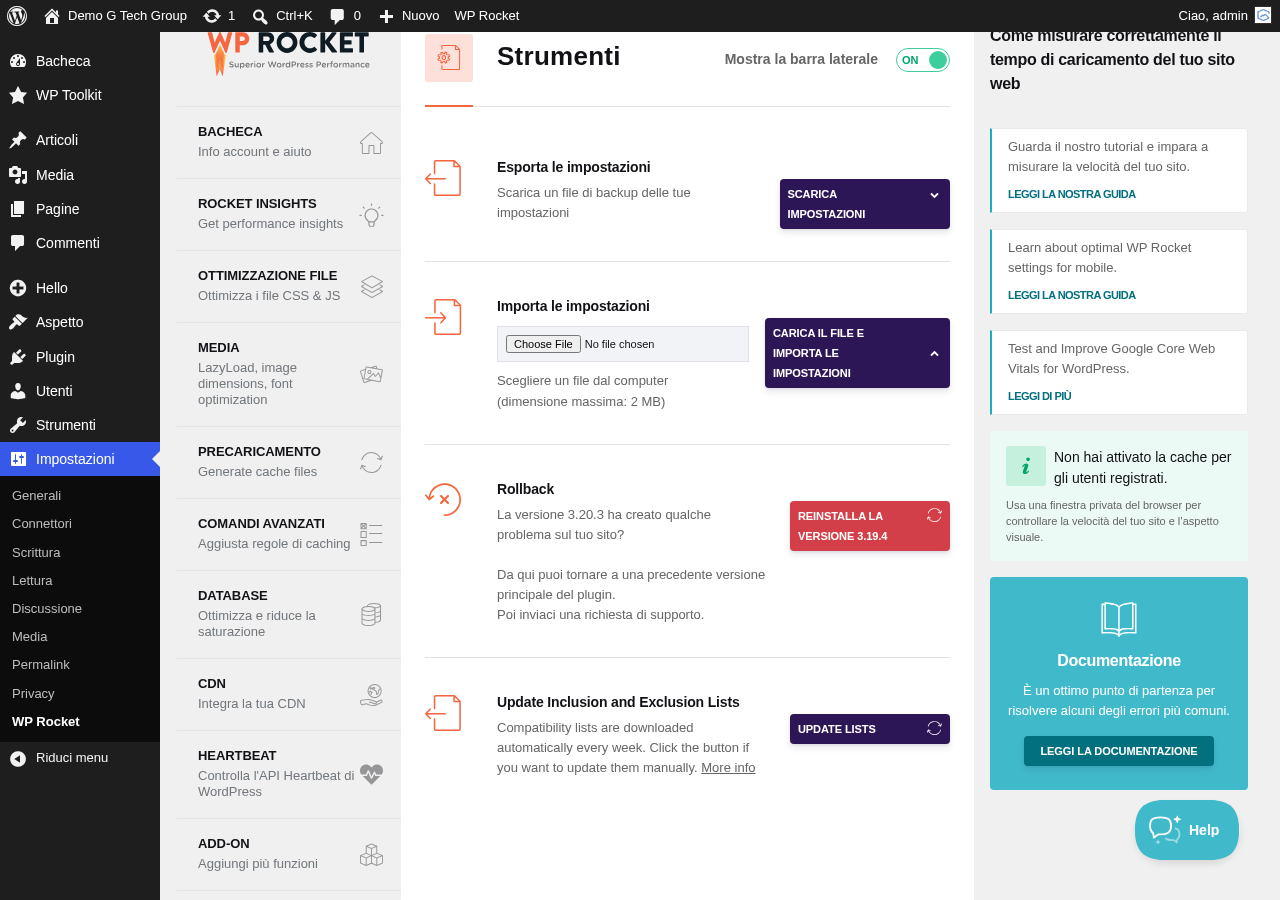
Task: Open the WordPress Strumenti menu
Action: (x=80, y=425)
